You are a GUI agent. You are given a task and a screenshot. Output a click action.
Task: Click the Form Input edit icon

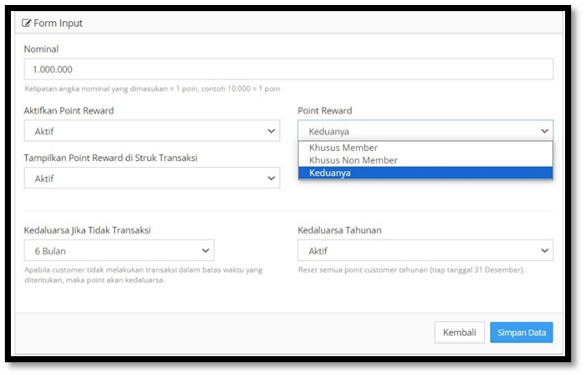pyautogui.click(x=26, y=23)
